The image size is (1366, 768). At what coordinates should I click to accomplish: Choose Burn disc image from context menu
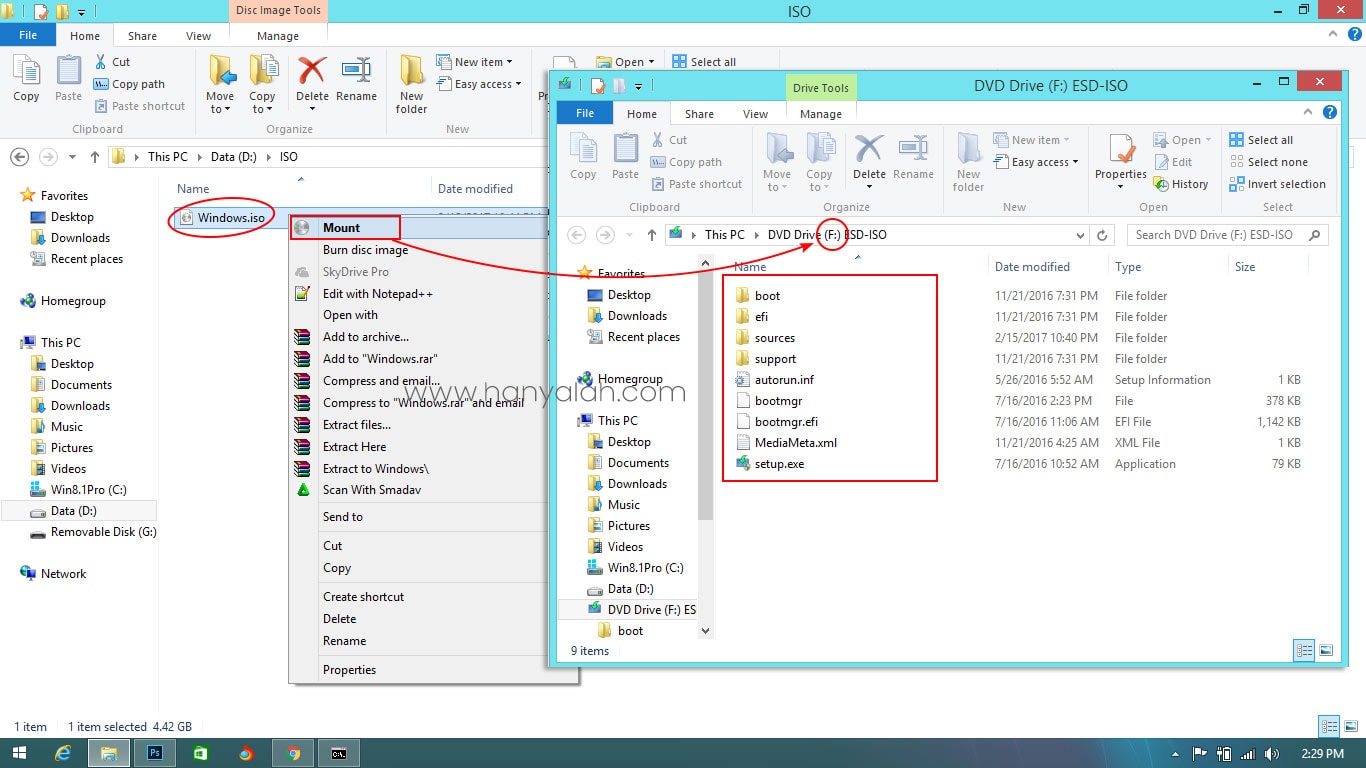[x=365, y=250]
